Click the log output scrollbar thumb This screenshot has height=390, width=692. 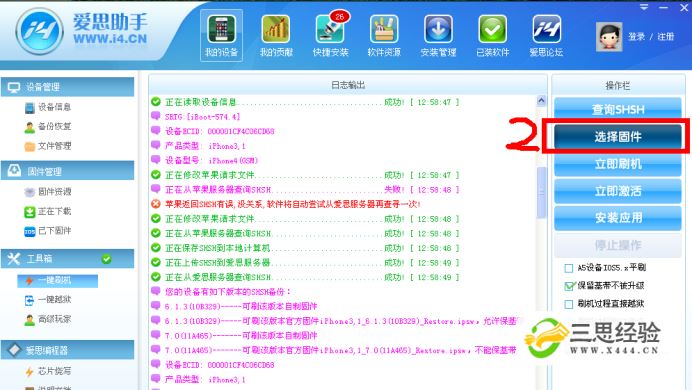(541, 193)
